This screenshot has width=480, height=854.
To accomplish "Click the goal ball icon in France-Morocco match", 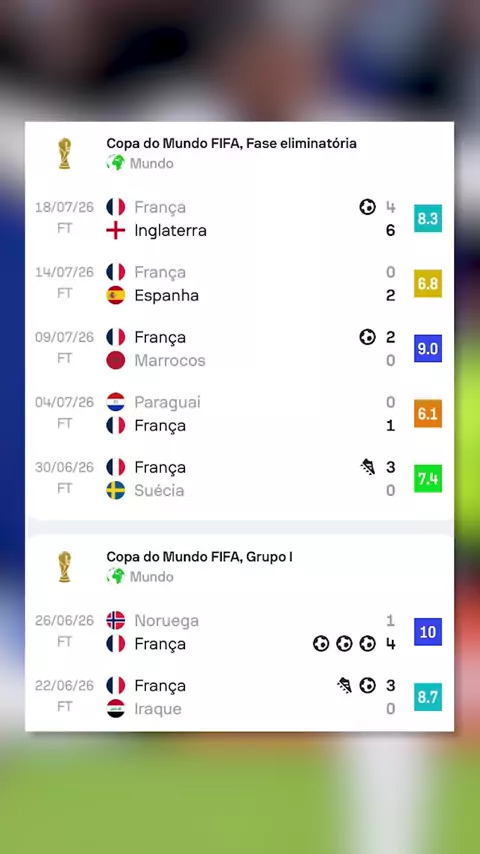I will [x=367, y=337].
